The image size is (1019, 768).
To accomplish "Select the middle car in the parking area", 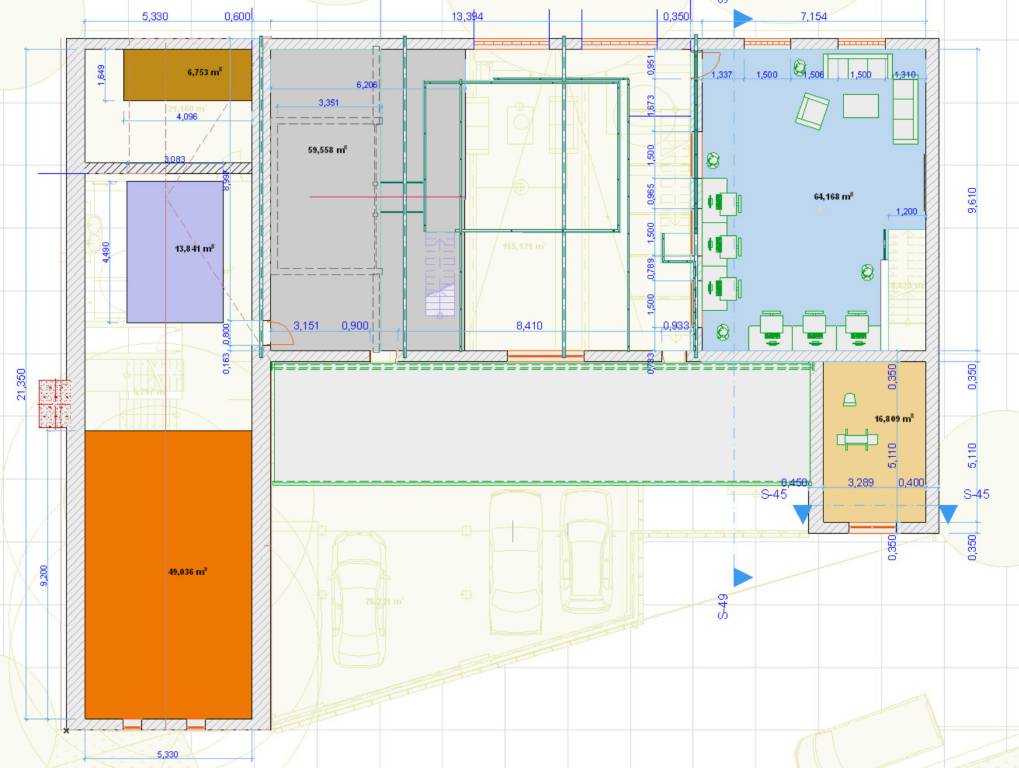I will coord(515,562).
